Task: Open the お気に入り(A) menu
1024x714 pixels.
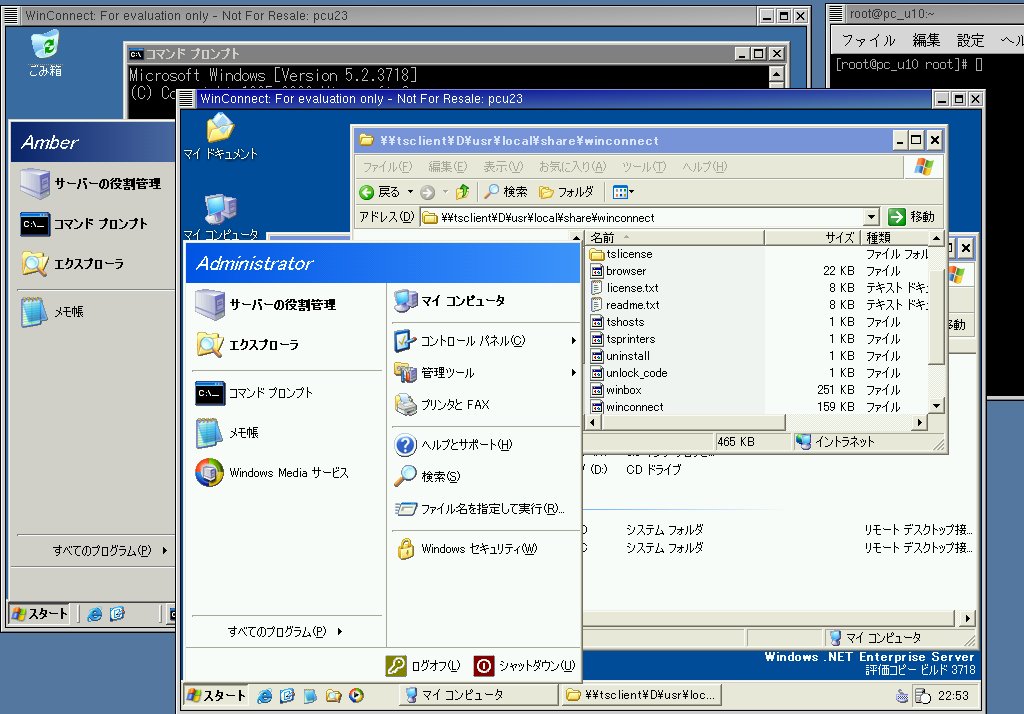Action: coord(573,167)
